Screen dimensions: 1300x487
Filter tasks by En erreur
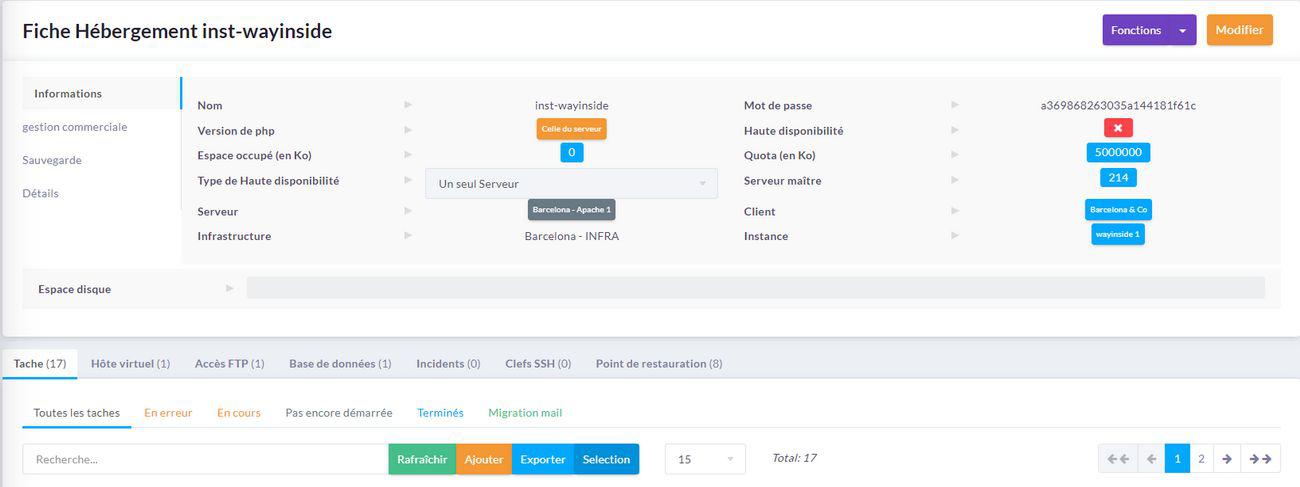coord(168,412)
